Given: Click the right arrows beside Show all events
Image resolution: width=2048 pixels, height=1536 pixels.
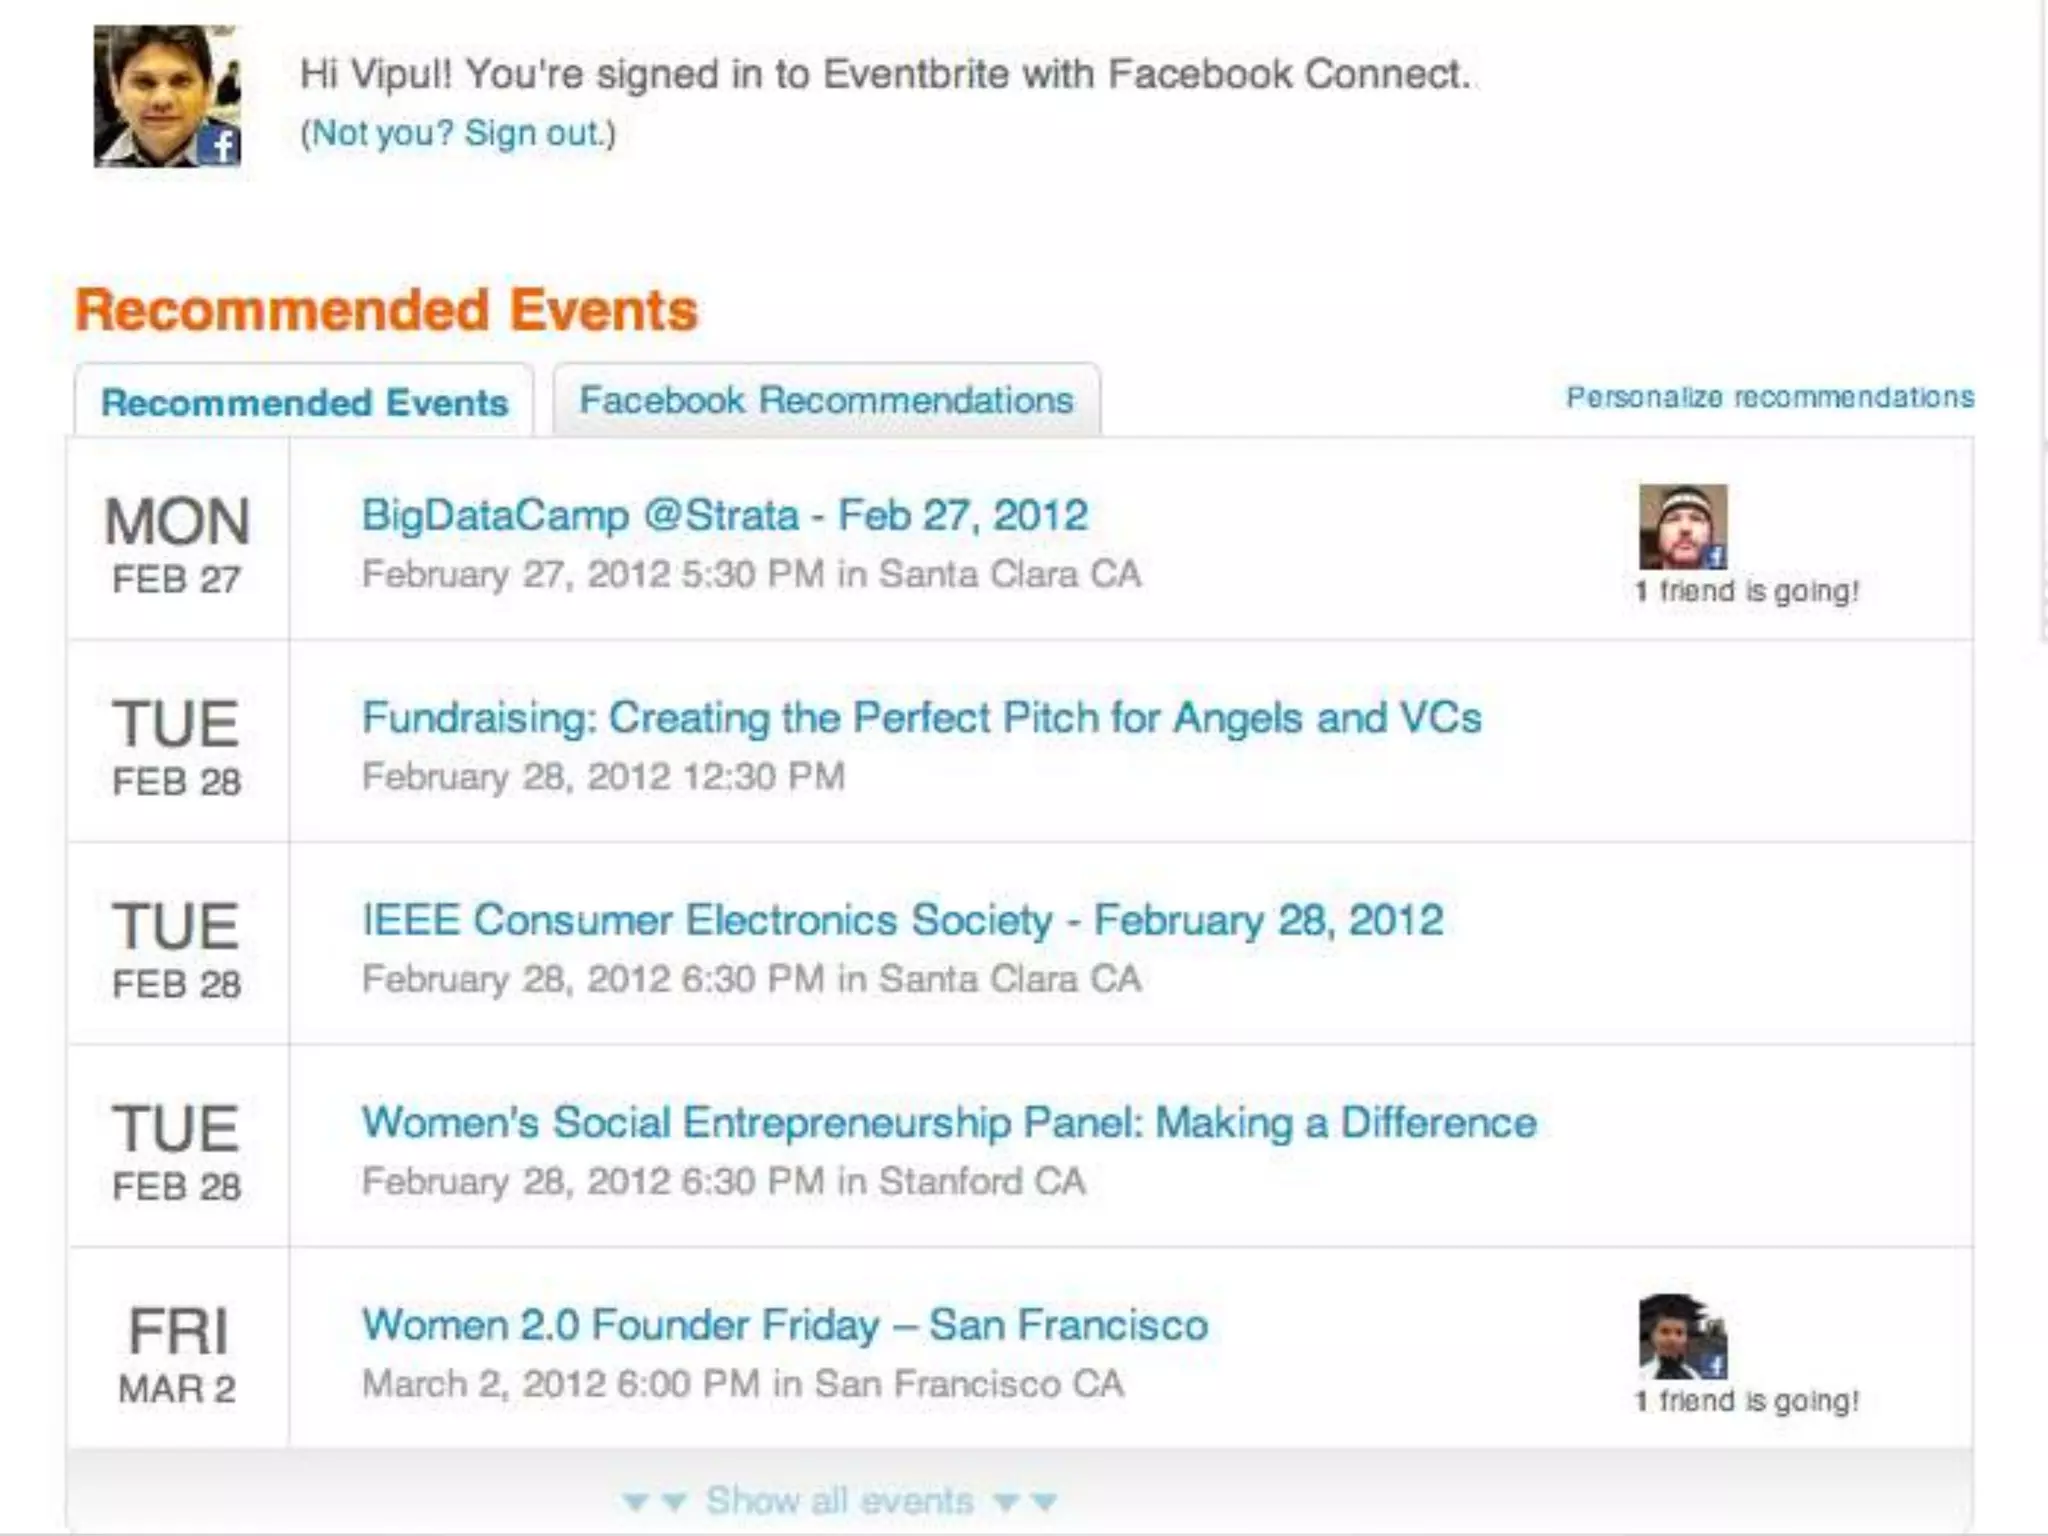Looking at the screenshot, I should [1027, 1501].
